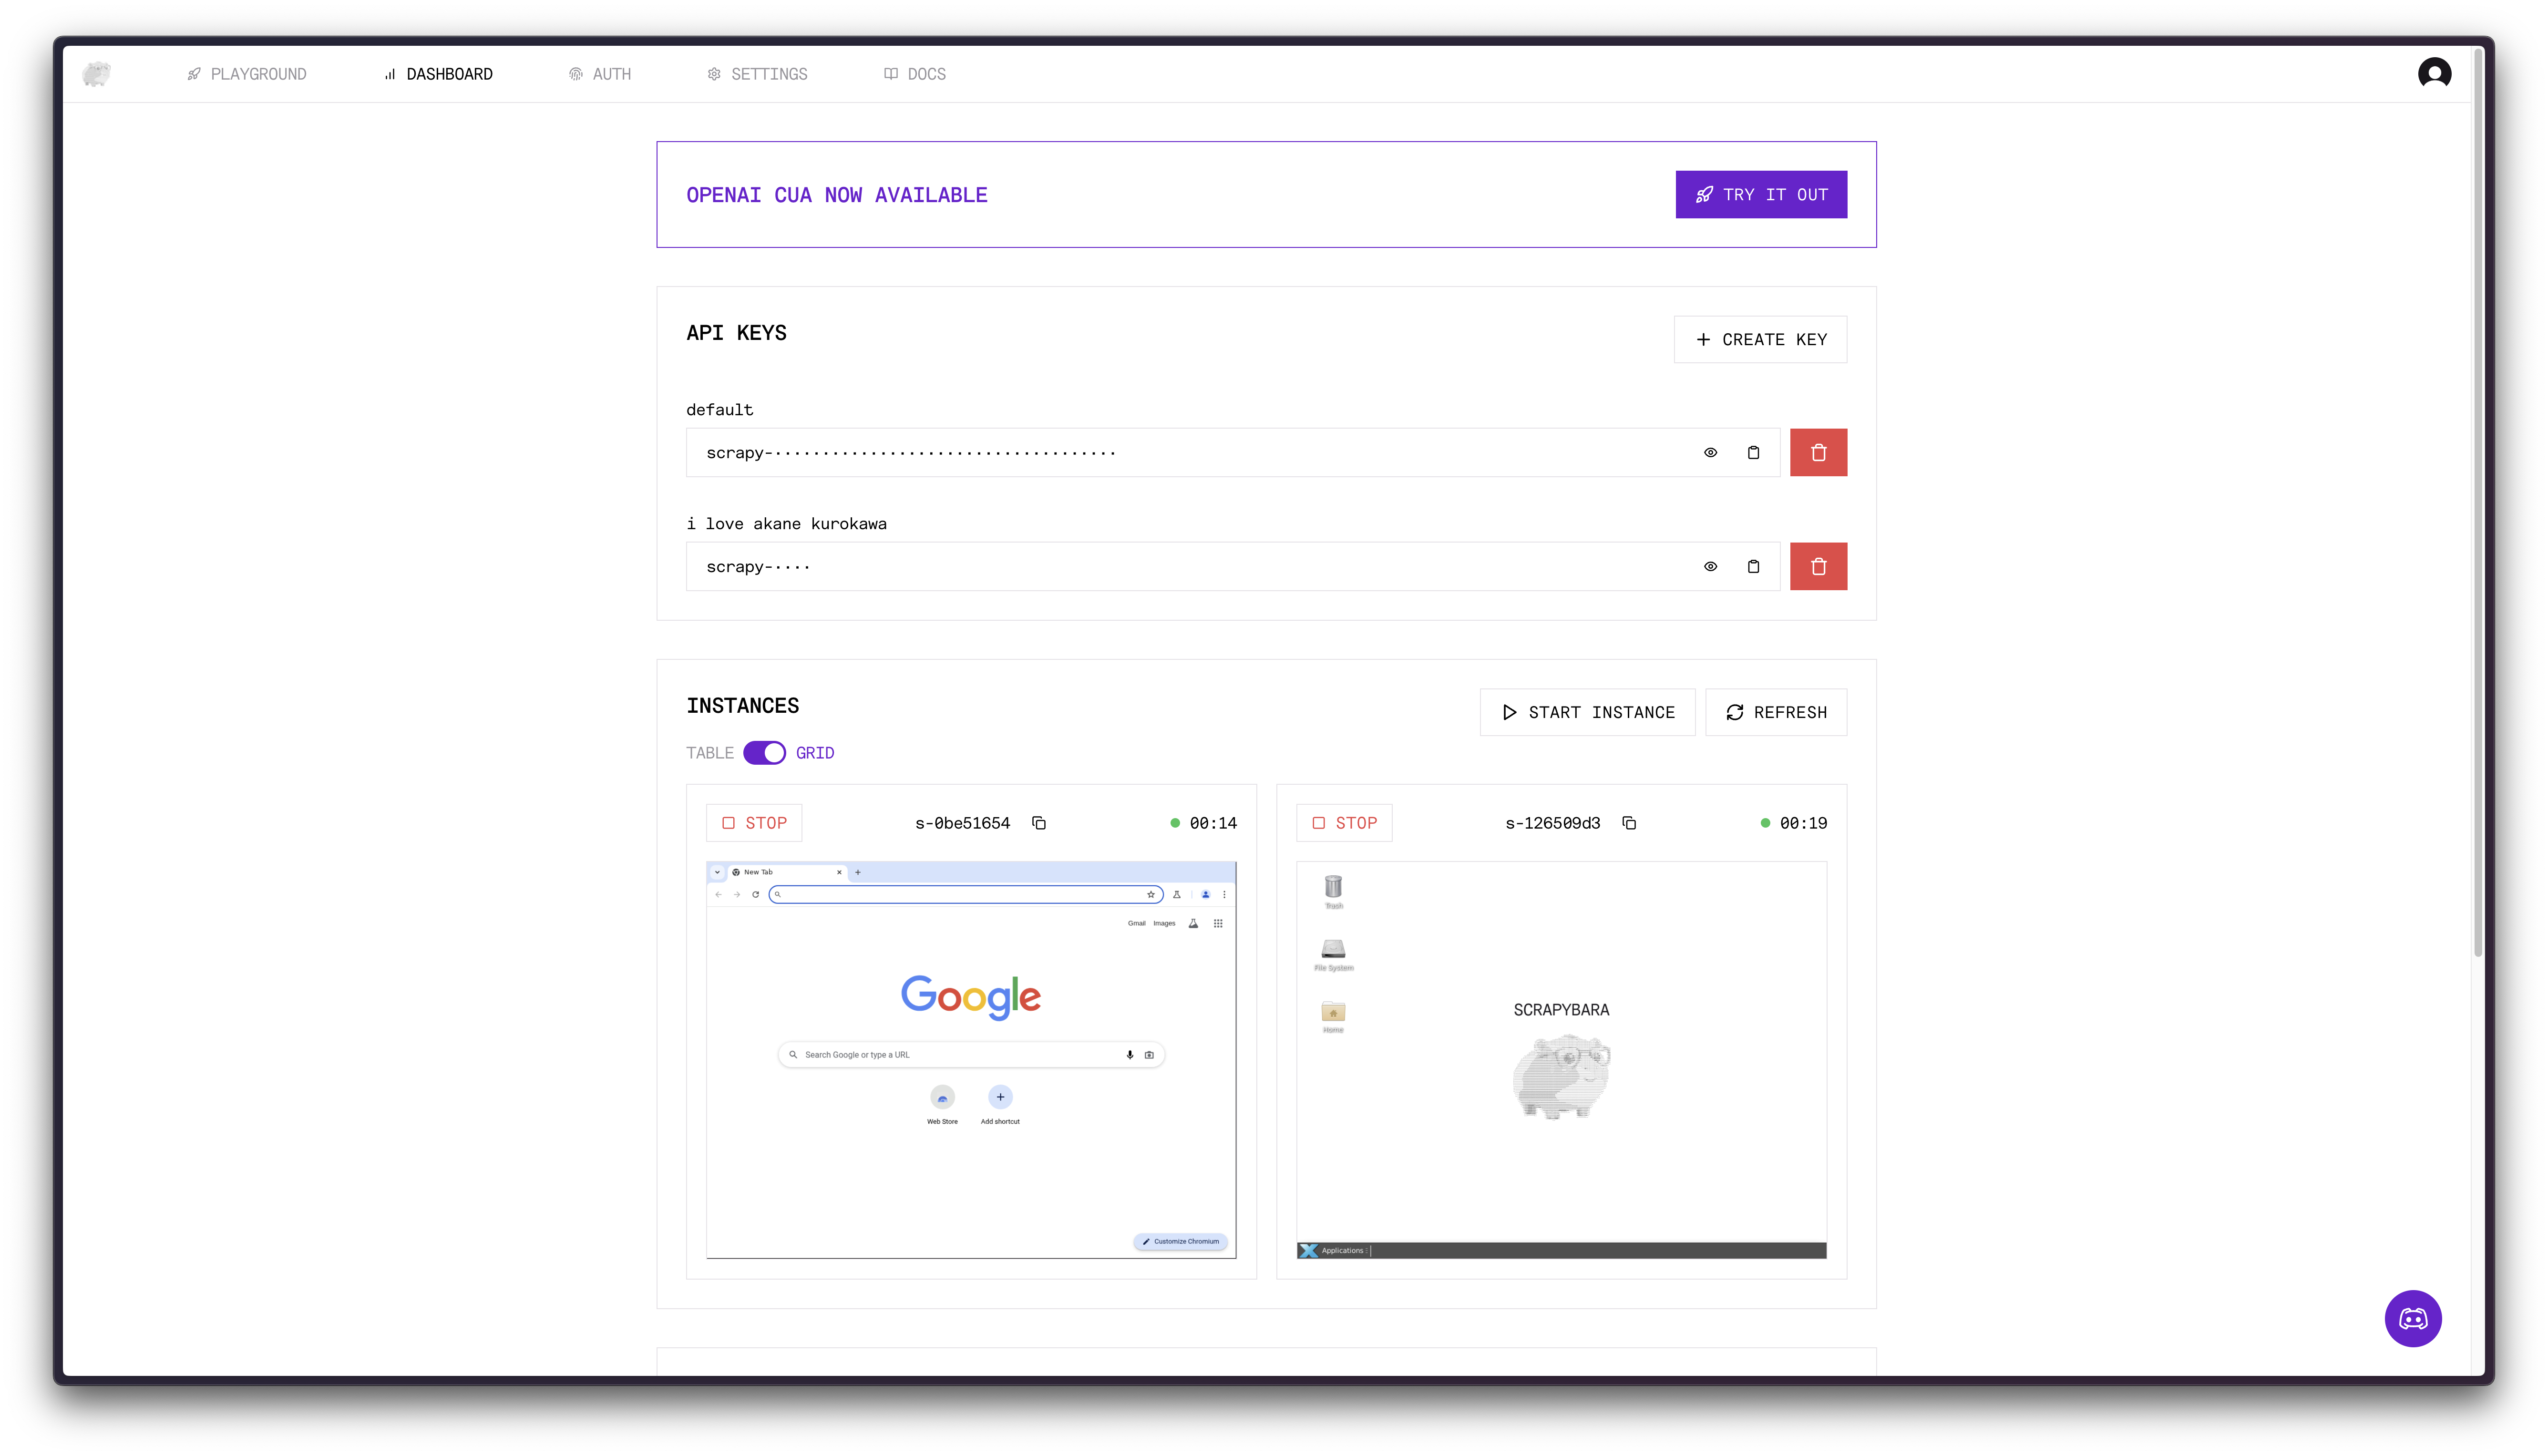This screenshot has height=1456, width=2548.
Task: Click the Try It Out button
Action: (1761, 194)
